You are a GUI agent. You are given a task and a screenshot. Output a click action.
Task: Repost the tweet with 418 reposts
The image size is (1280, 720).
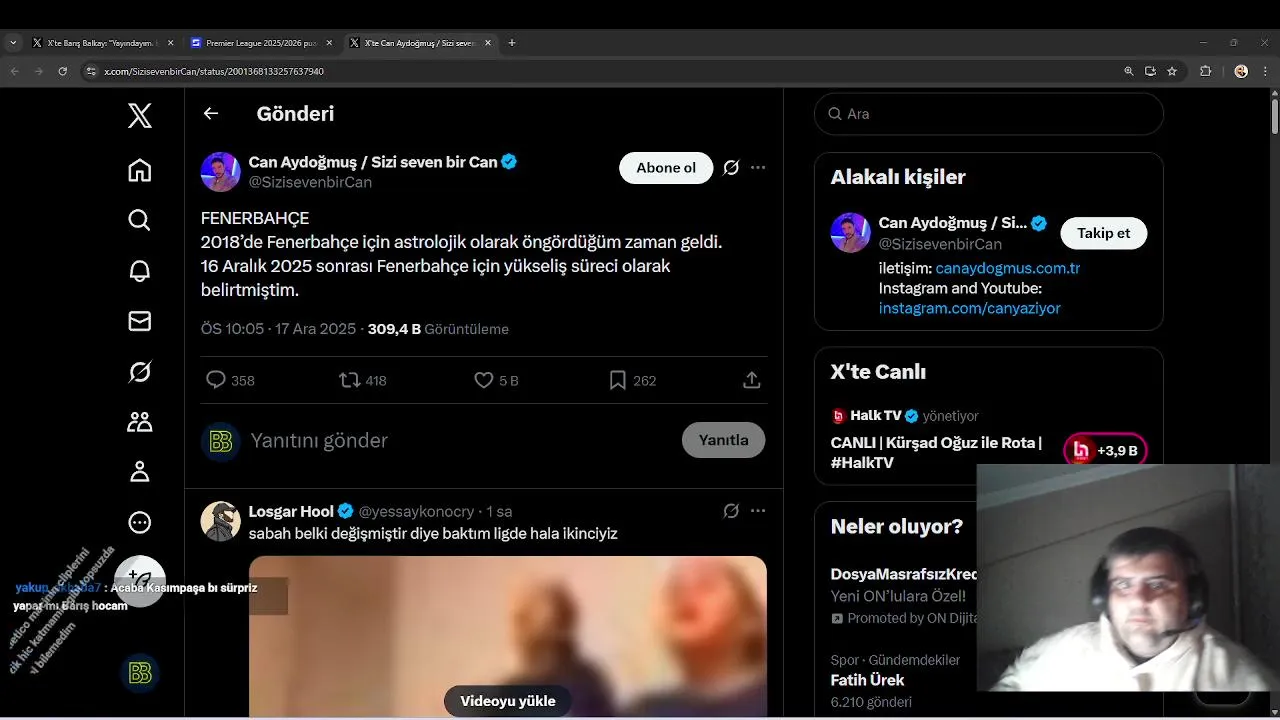[350, 380]
